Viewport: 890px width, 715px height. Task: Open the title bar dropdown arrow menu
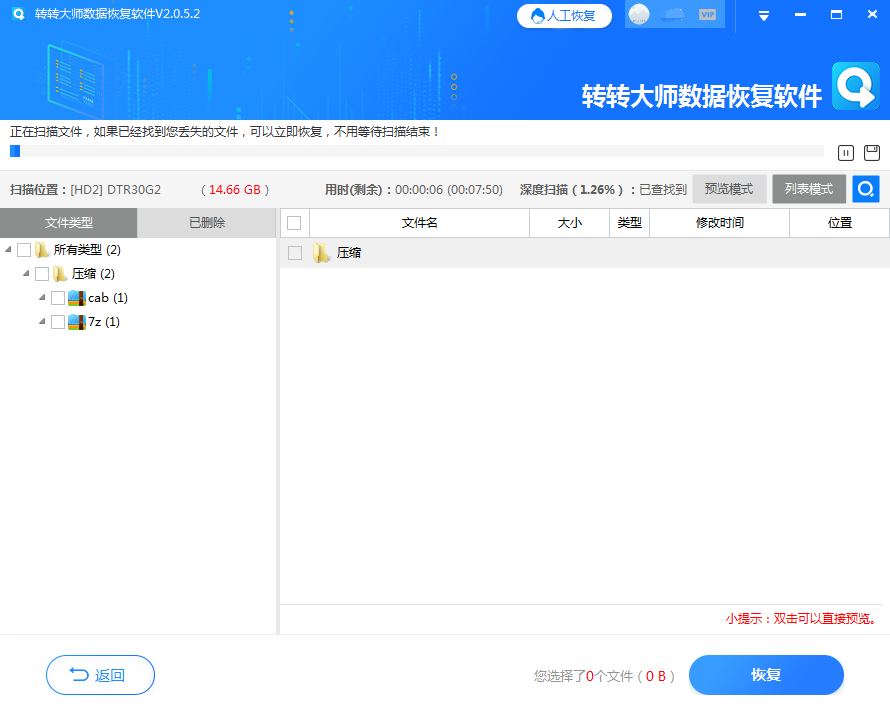[x=763, y=15]
